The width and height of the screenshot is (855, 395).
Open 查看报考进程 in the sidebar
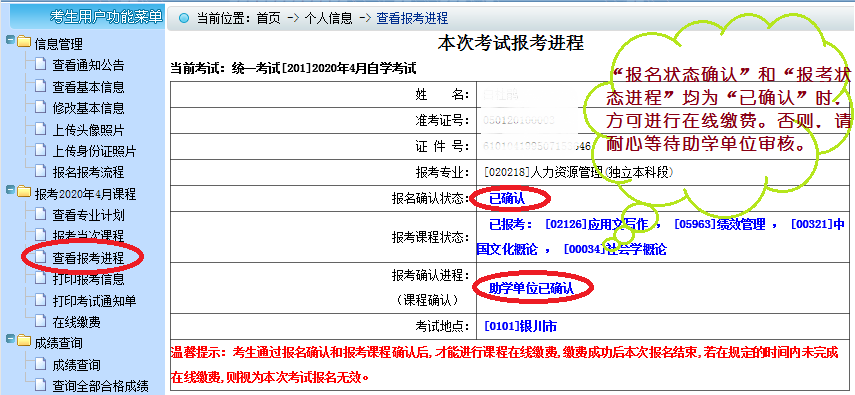pos(88,258)
